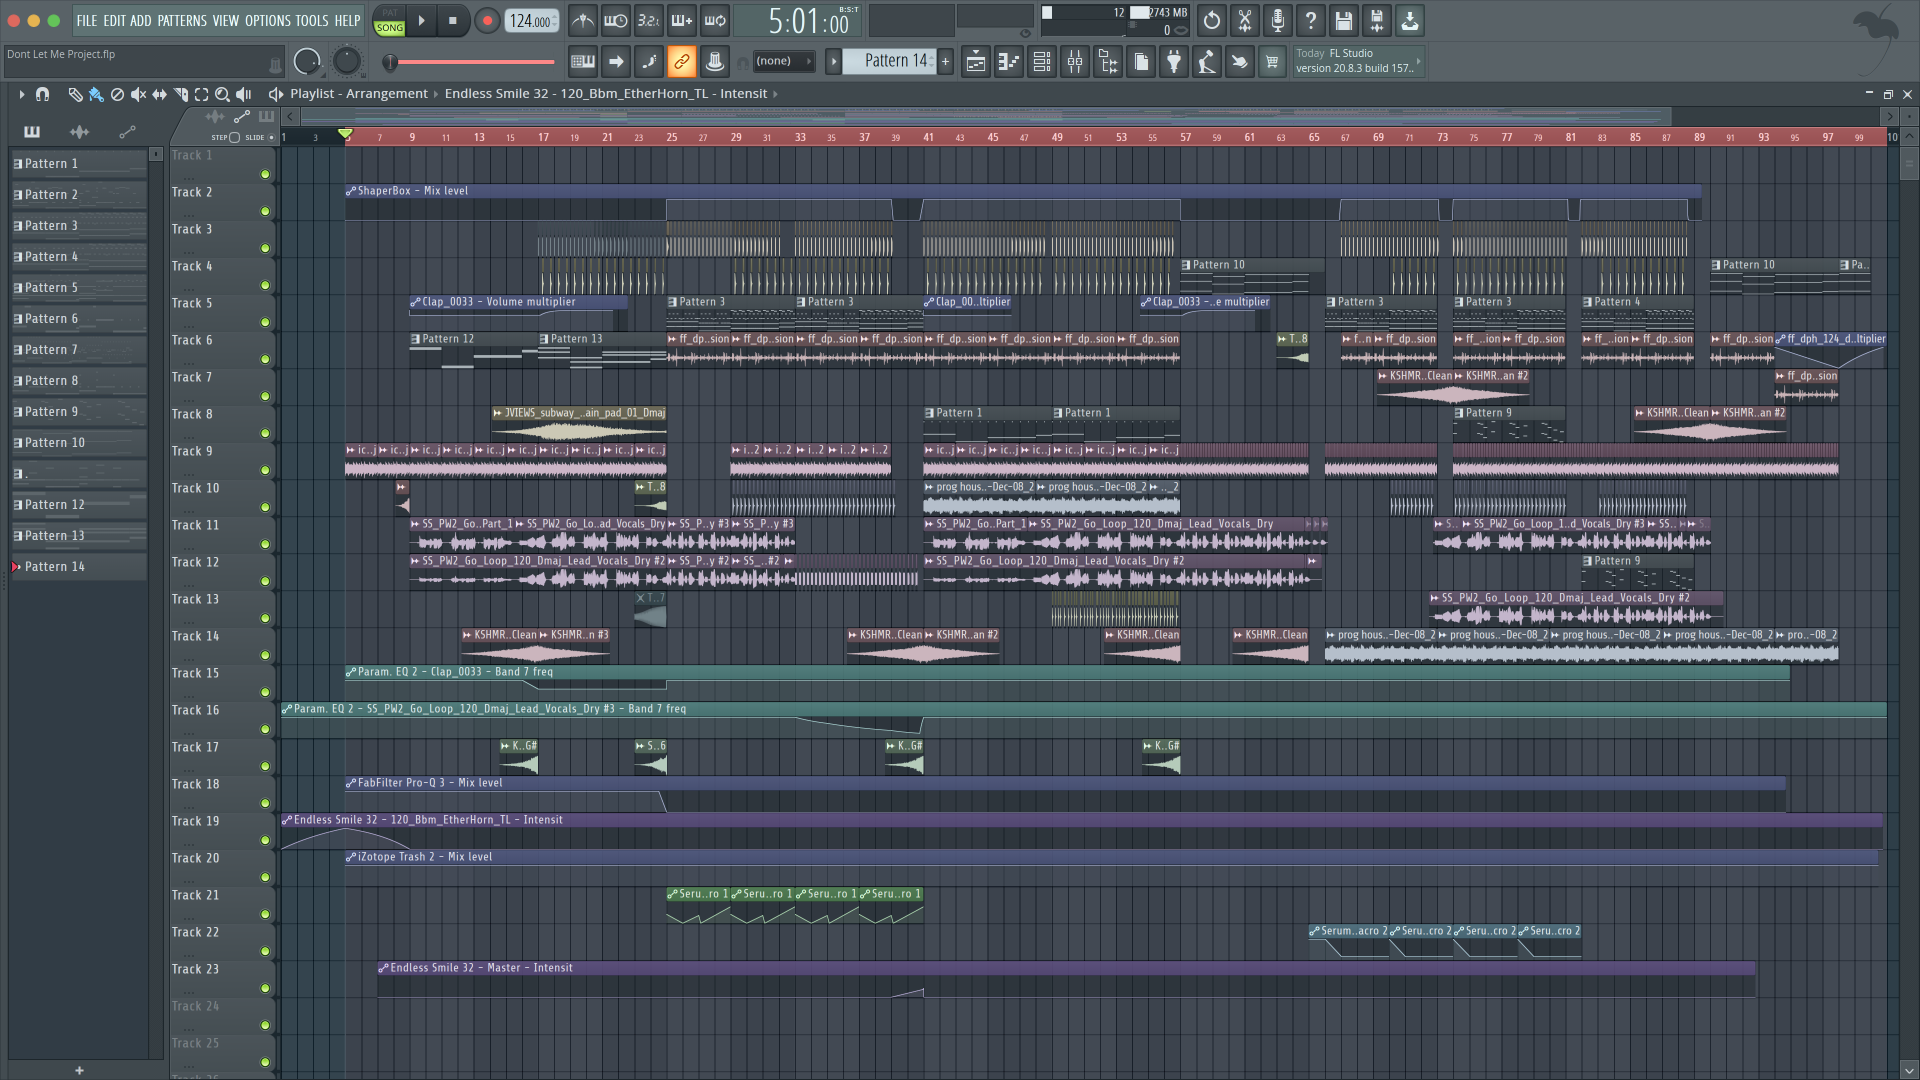Open the Browser icon
This screenshot has width=1920, height=1080.
[1108, 62]
